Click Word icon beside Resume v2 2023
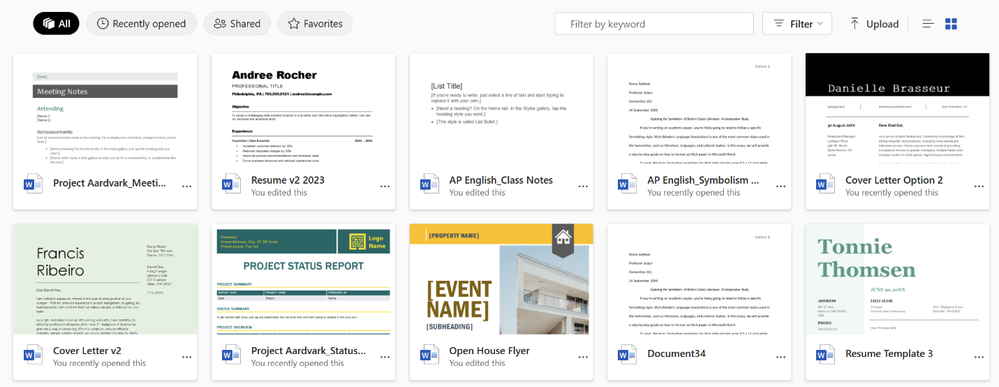 (x=231, y=184)
